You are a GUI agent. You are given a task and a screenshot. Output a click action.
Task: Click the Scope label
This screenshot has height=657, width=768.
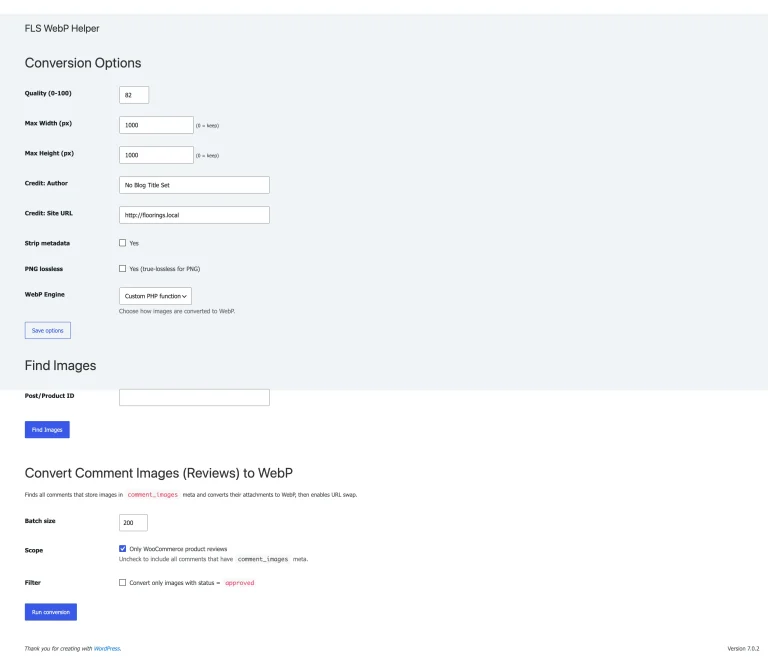coord(34,550)
